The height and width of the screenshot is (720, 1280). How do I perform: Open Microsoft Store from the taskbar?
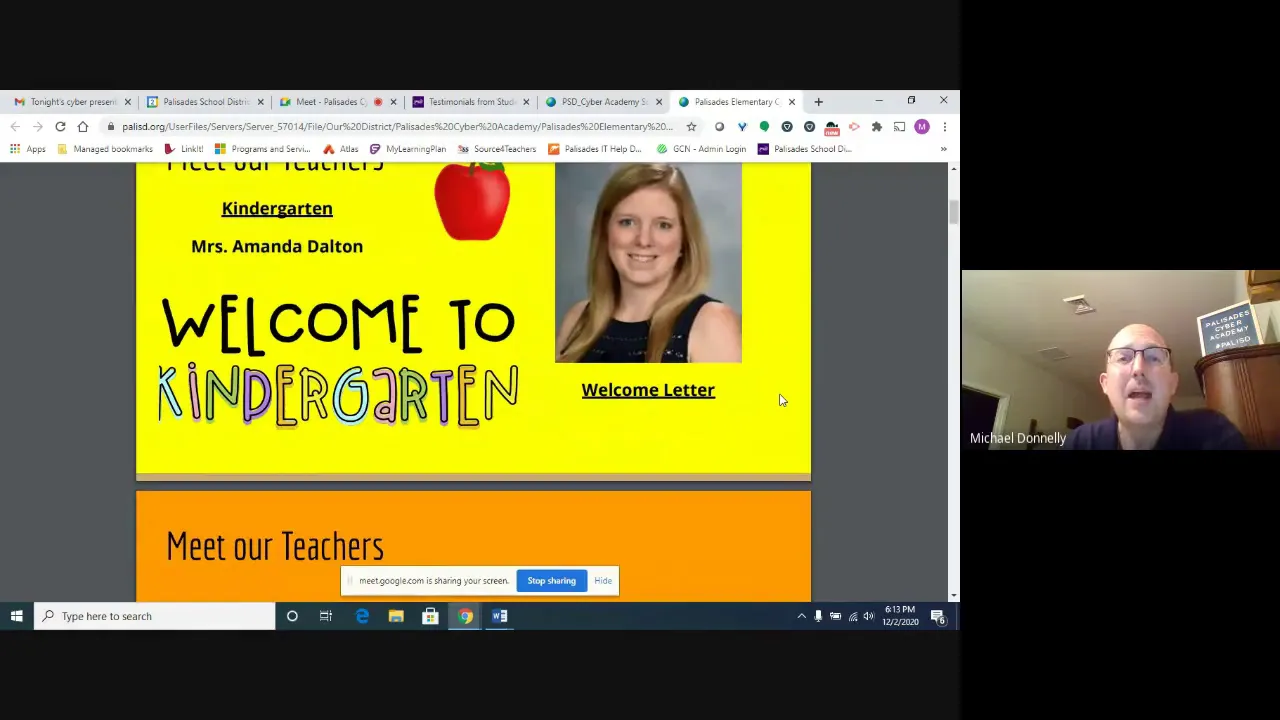click(x=430, y=616)
